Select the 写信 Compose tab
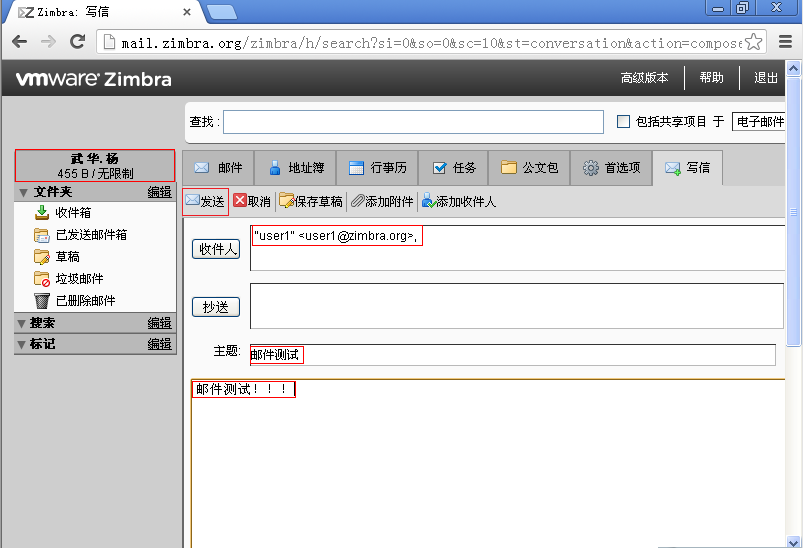 coord(688,168)
